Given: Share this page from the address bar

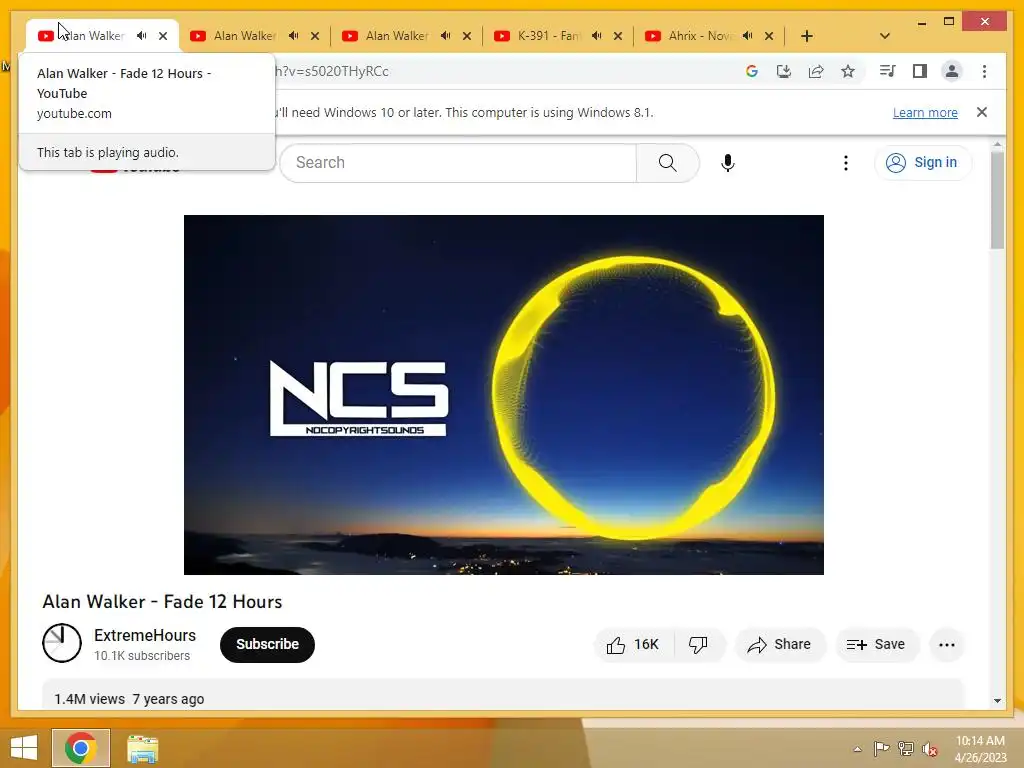Looking at the screenshot, I should [x=816, y=71].
